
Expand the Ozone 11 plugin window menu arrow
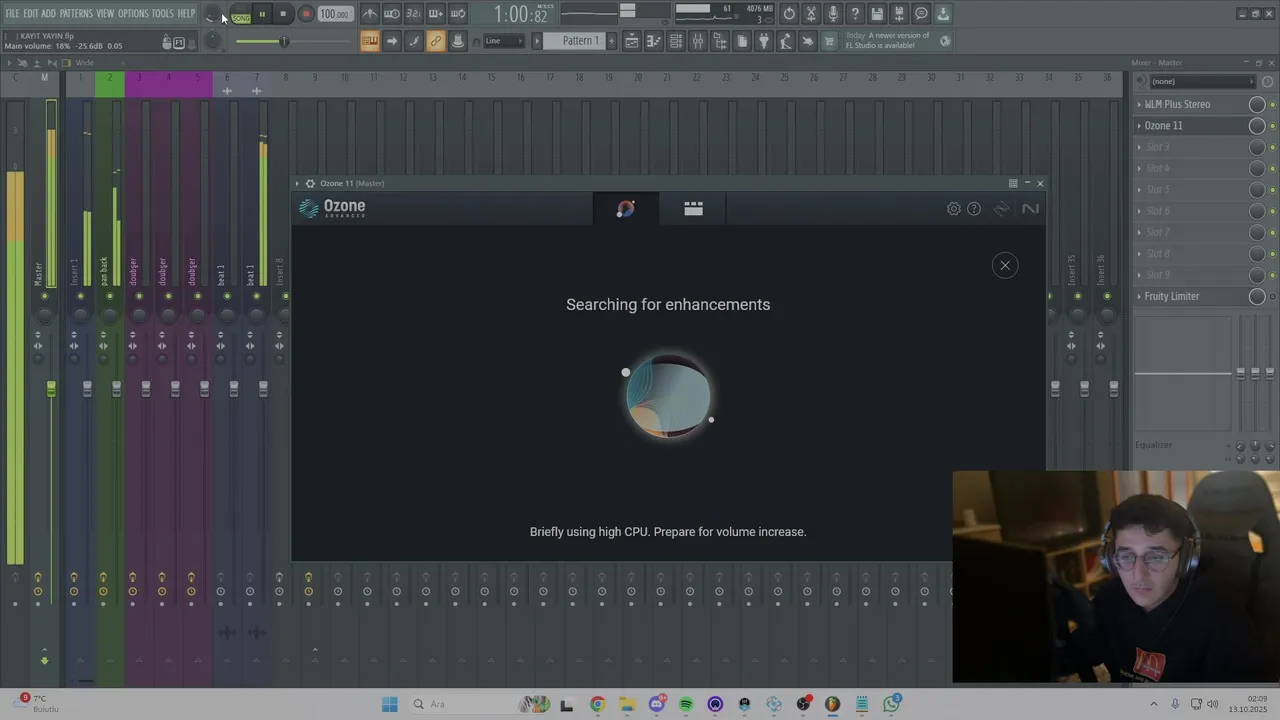[297, 183]
